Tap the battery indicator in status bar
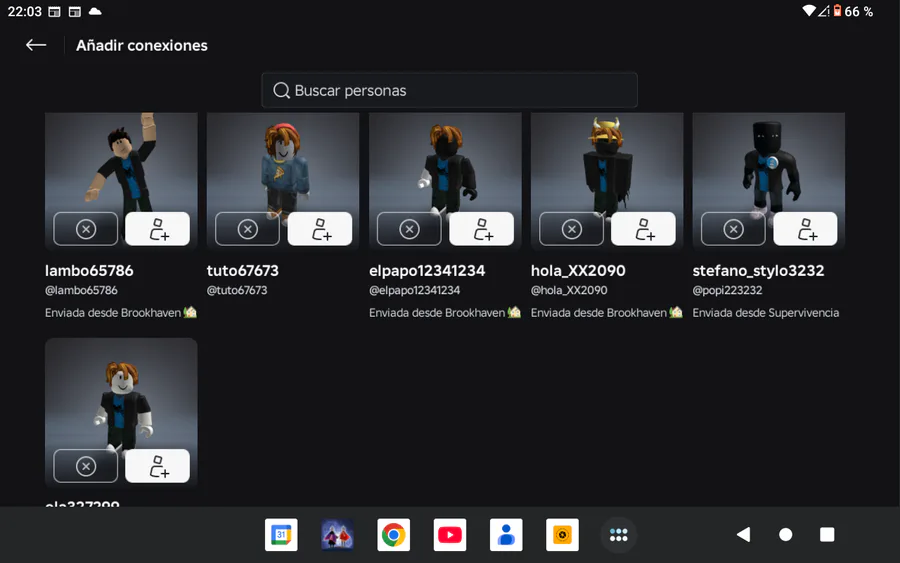Image resolution: width=900 pixels, height=563 pixels. (x=837, y=11)
